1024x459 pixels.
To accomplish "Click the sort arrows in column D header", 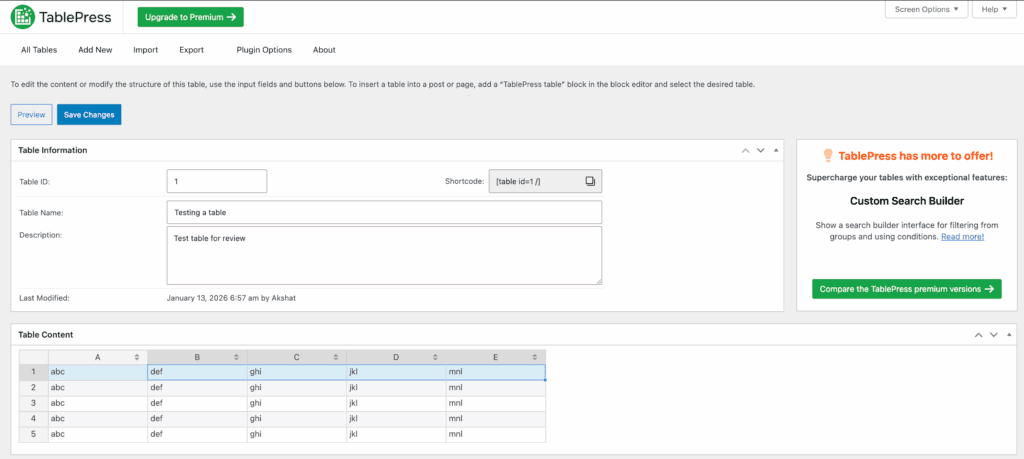I will (x=436, y=357).
